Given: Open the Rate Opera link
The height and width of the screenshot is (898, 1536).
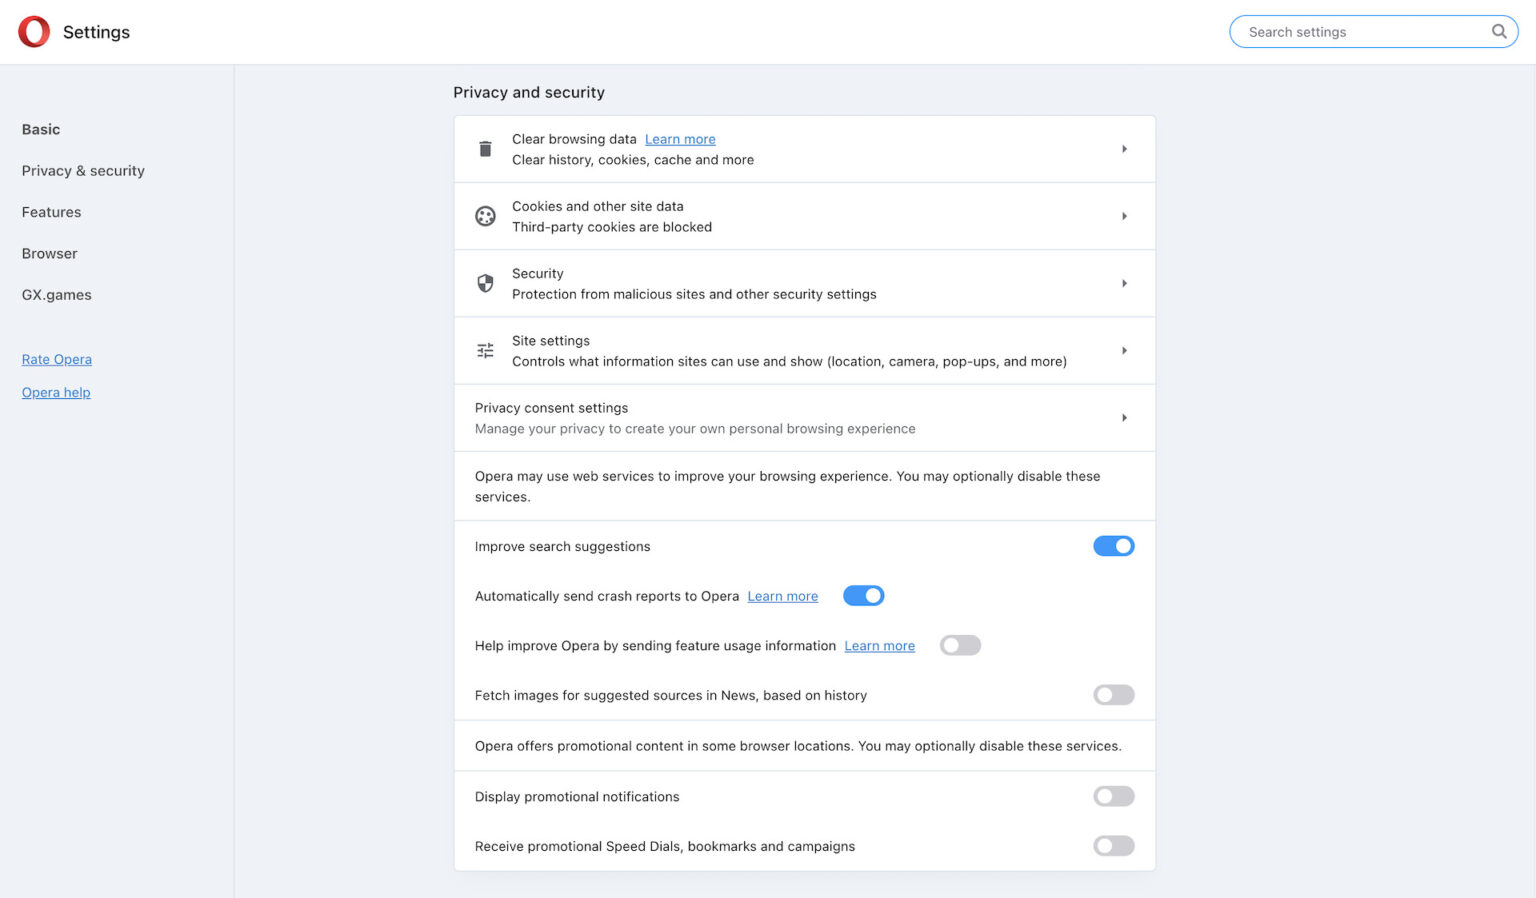Looking at the screenshot, I should coord(56,359).
